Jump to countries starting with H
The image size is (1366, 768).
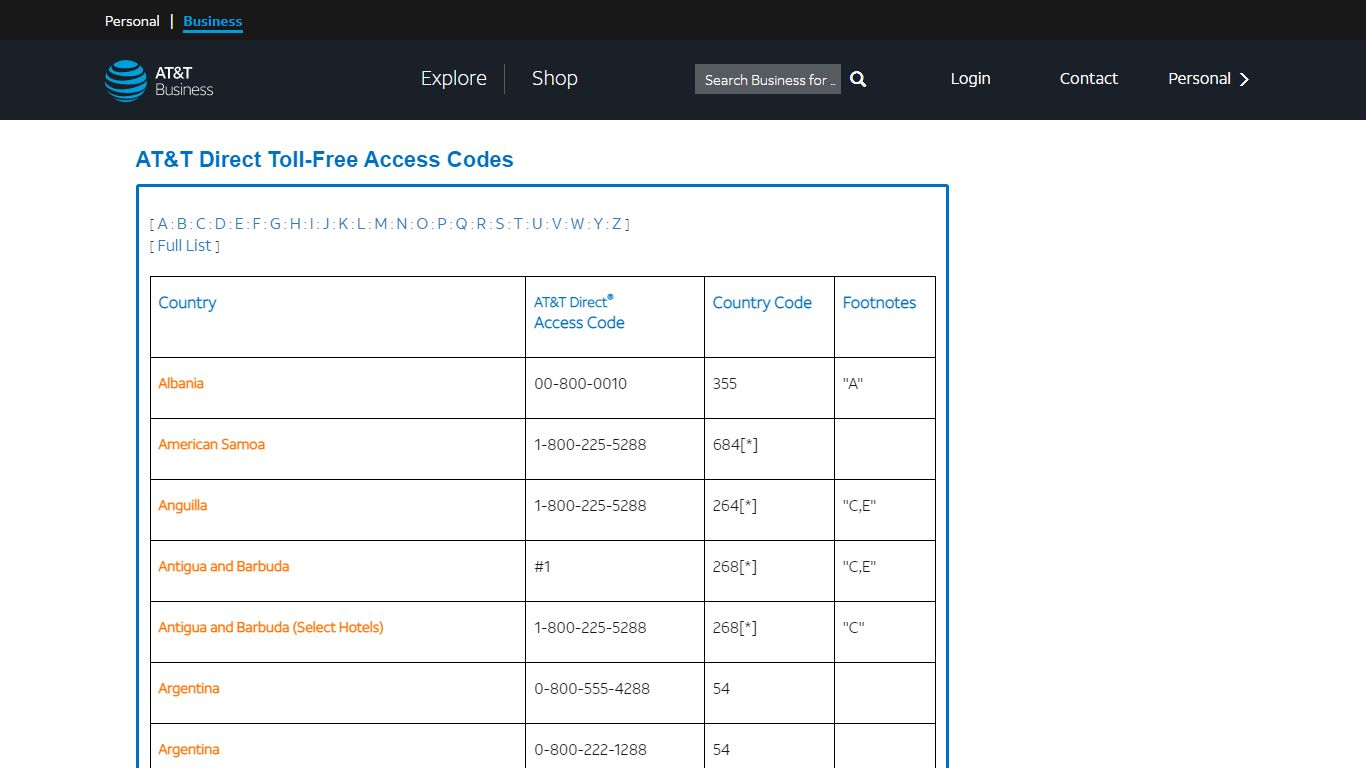295,224
